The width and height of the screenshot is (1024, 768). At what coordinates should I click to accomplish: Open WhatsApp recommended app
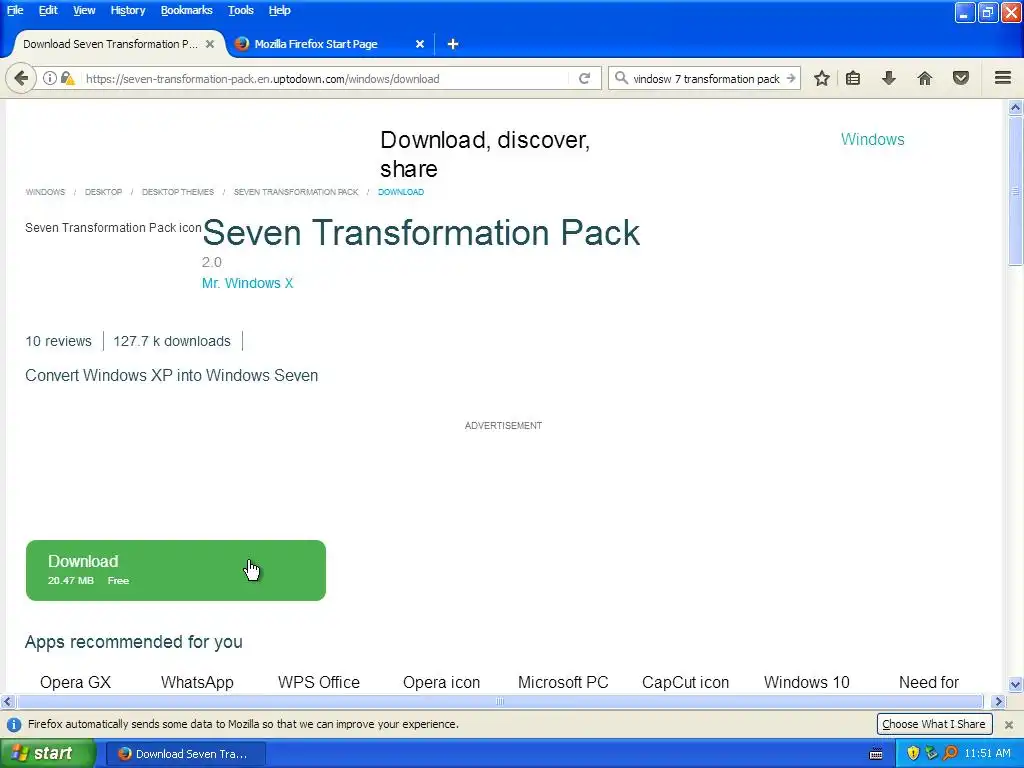pyautogui.click(x=197, y=682)
